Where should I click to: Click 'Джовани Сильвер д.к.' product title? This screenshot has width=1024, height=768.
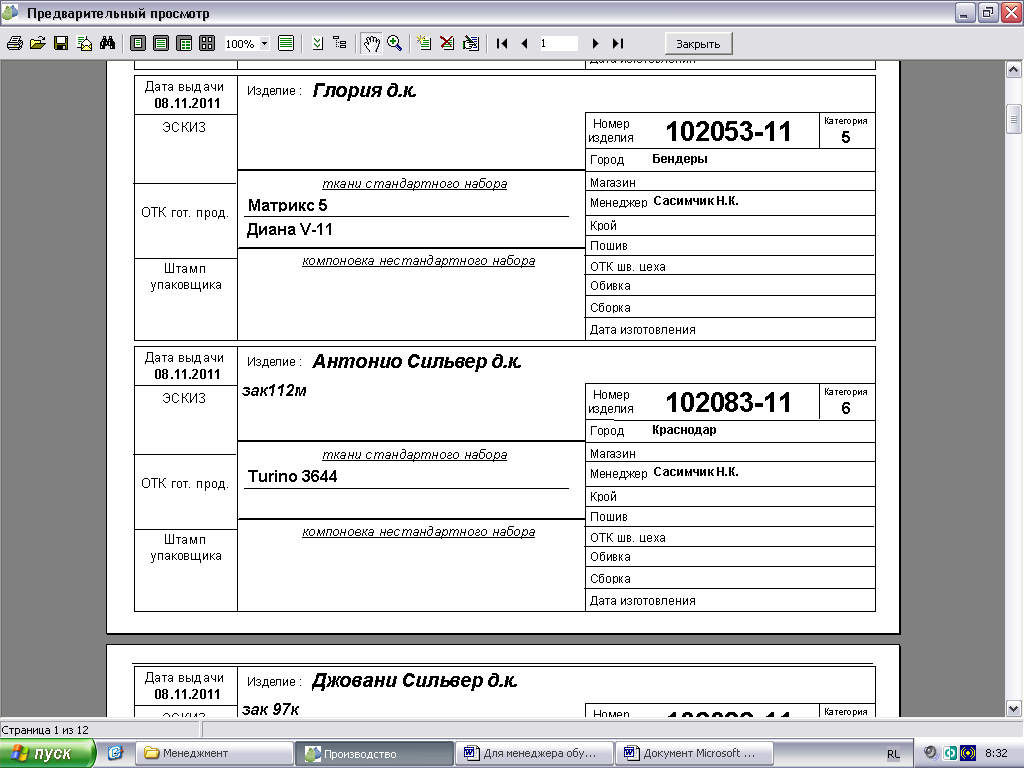pos(415,680)
